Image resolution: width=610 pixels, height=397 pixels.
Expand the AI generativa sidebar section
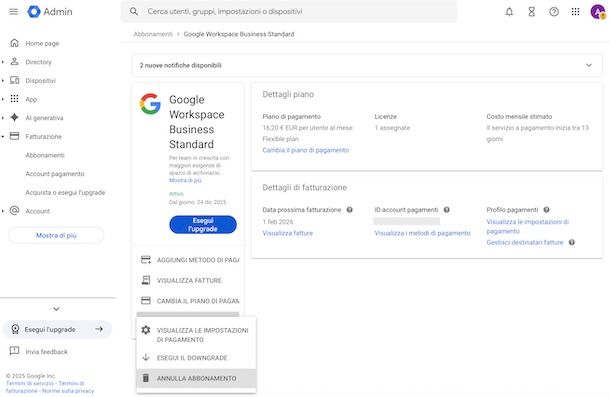3,118
